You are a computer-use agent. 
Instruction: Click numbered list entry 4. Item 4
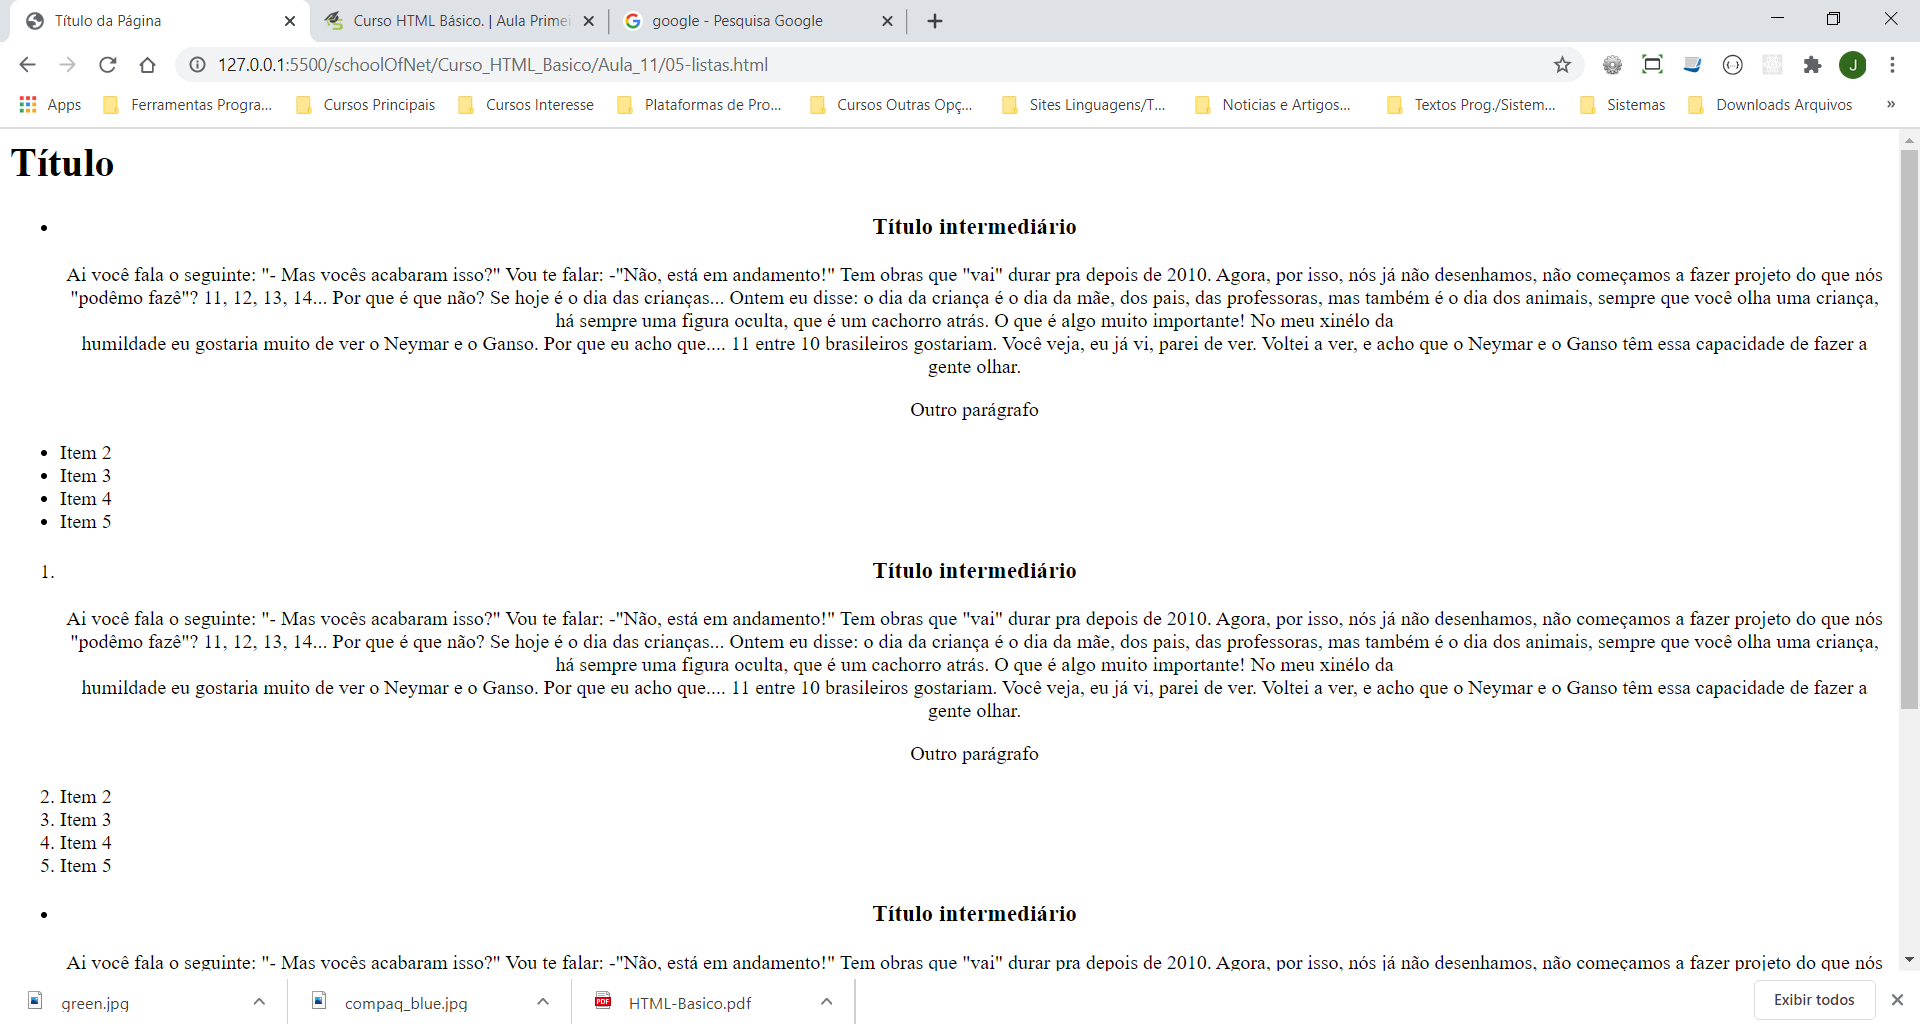click(x=76, y=843)
